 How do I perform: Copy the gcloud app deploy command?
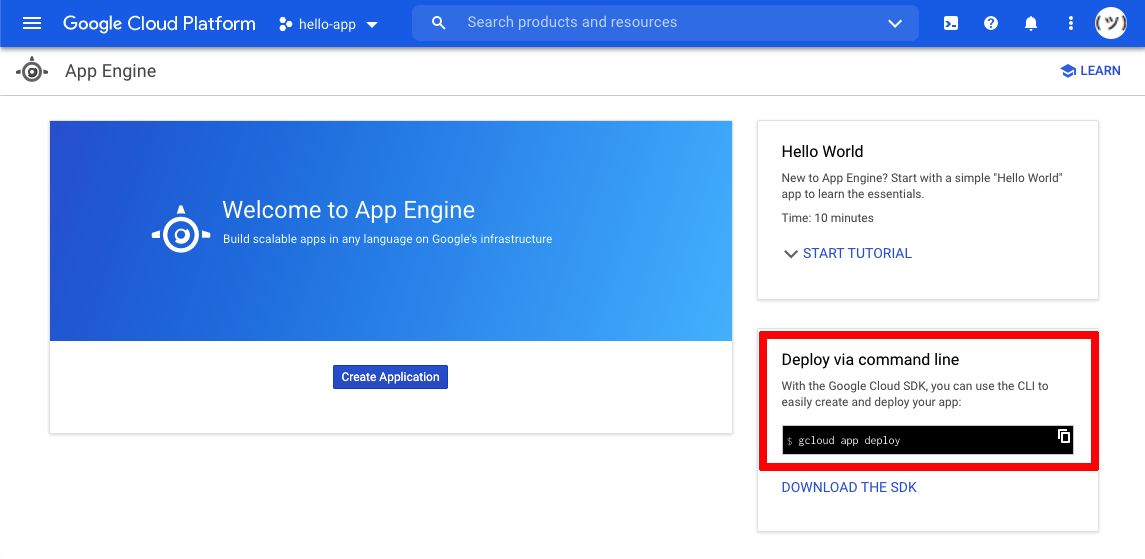[1064, 436]
